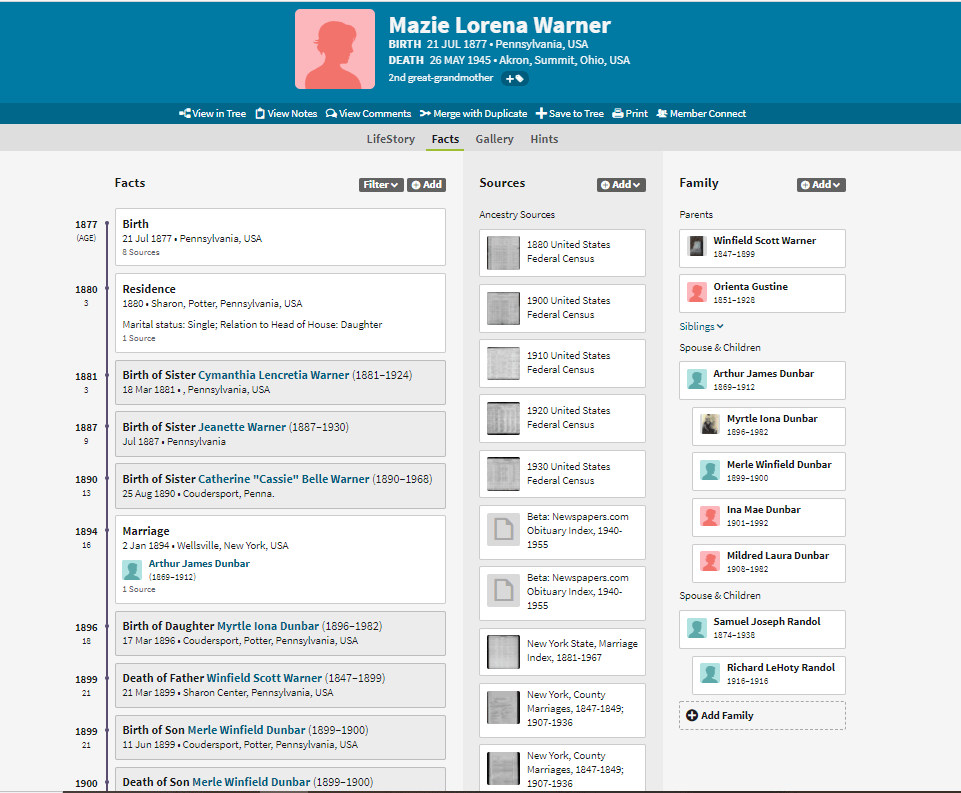Click the Save to Tree plus icon
Viewport: 961px width, 793px height.
pyautogui.click(x=541, y=114)
